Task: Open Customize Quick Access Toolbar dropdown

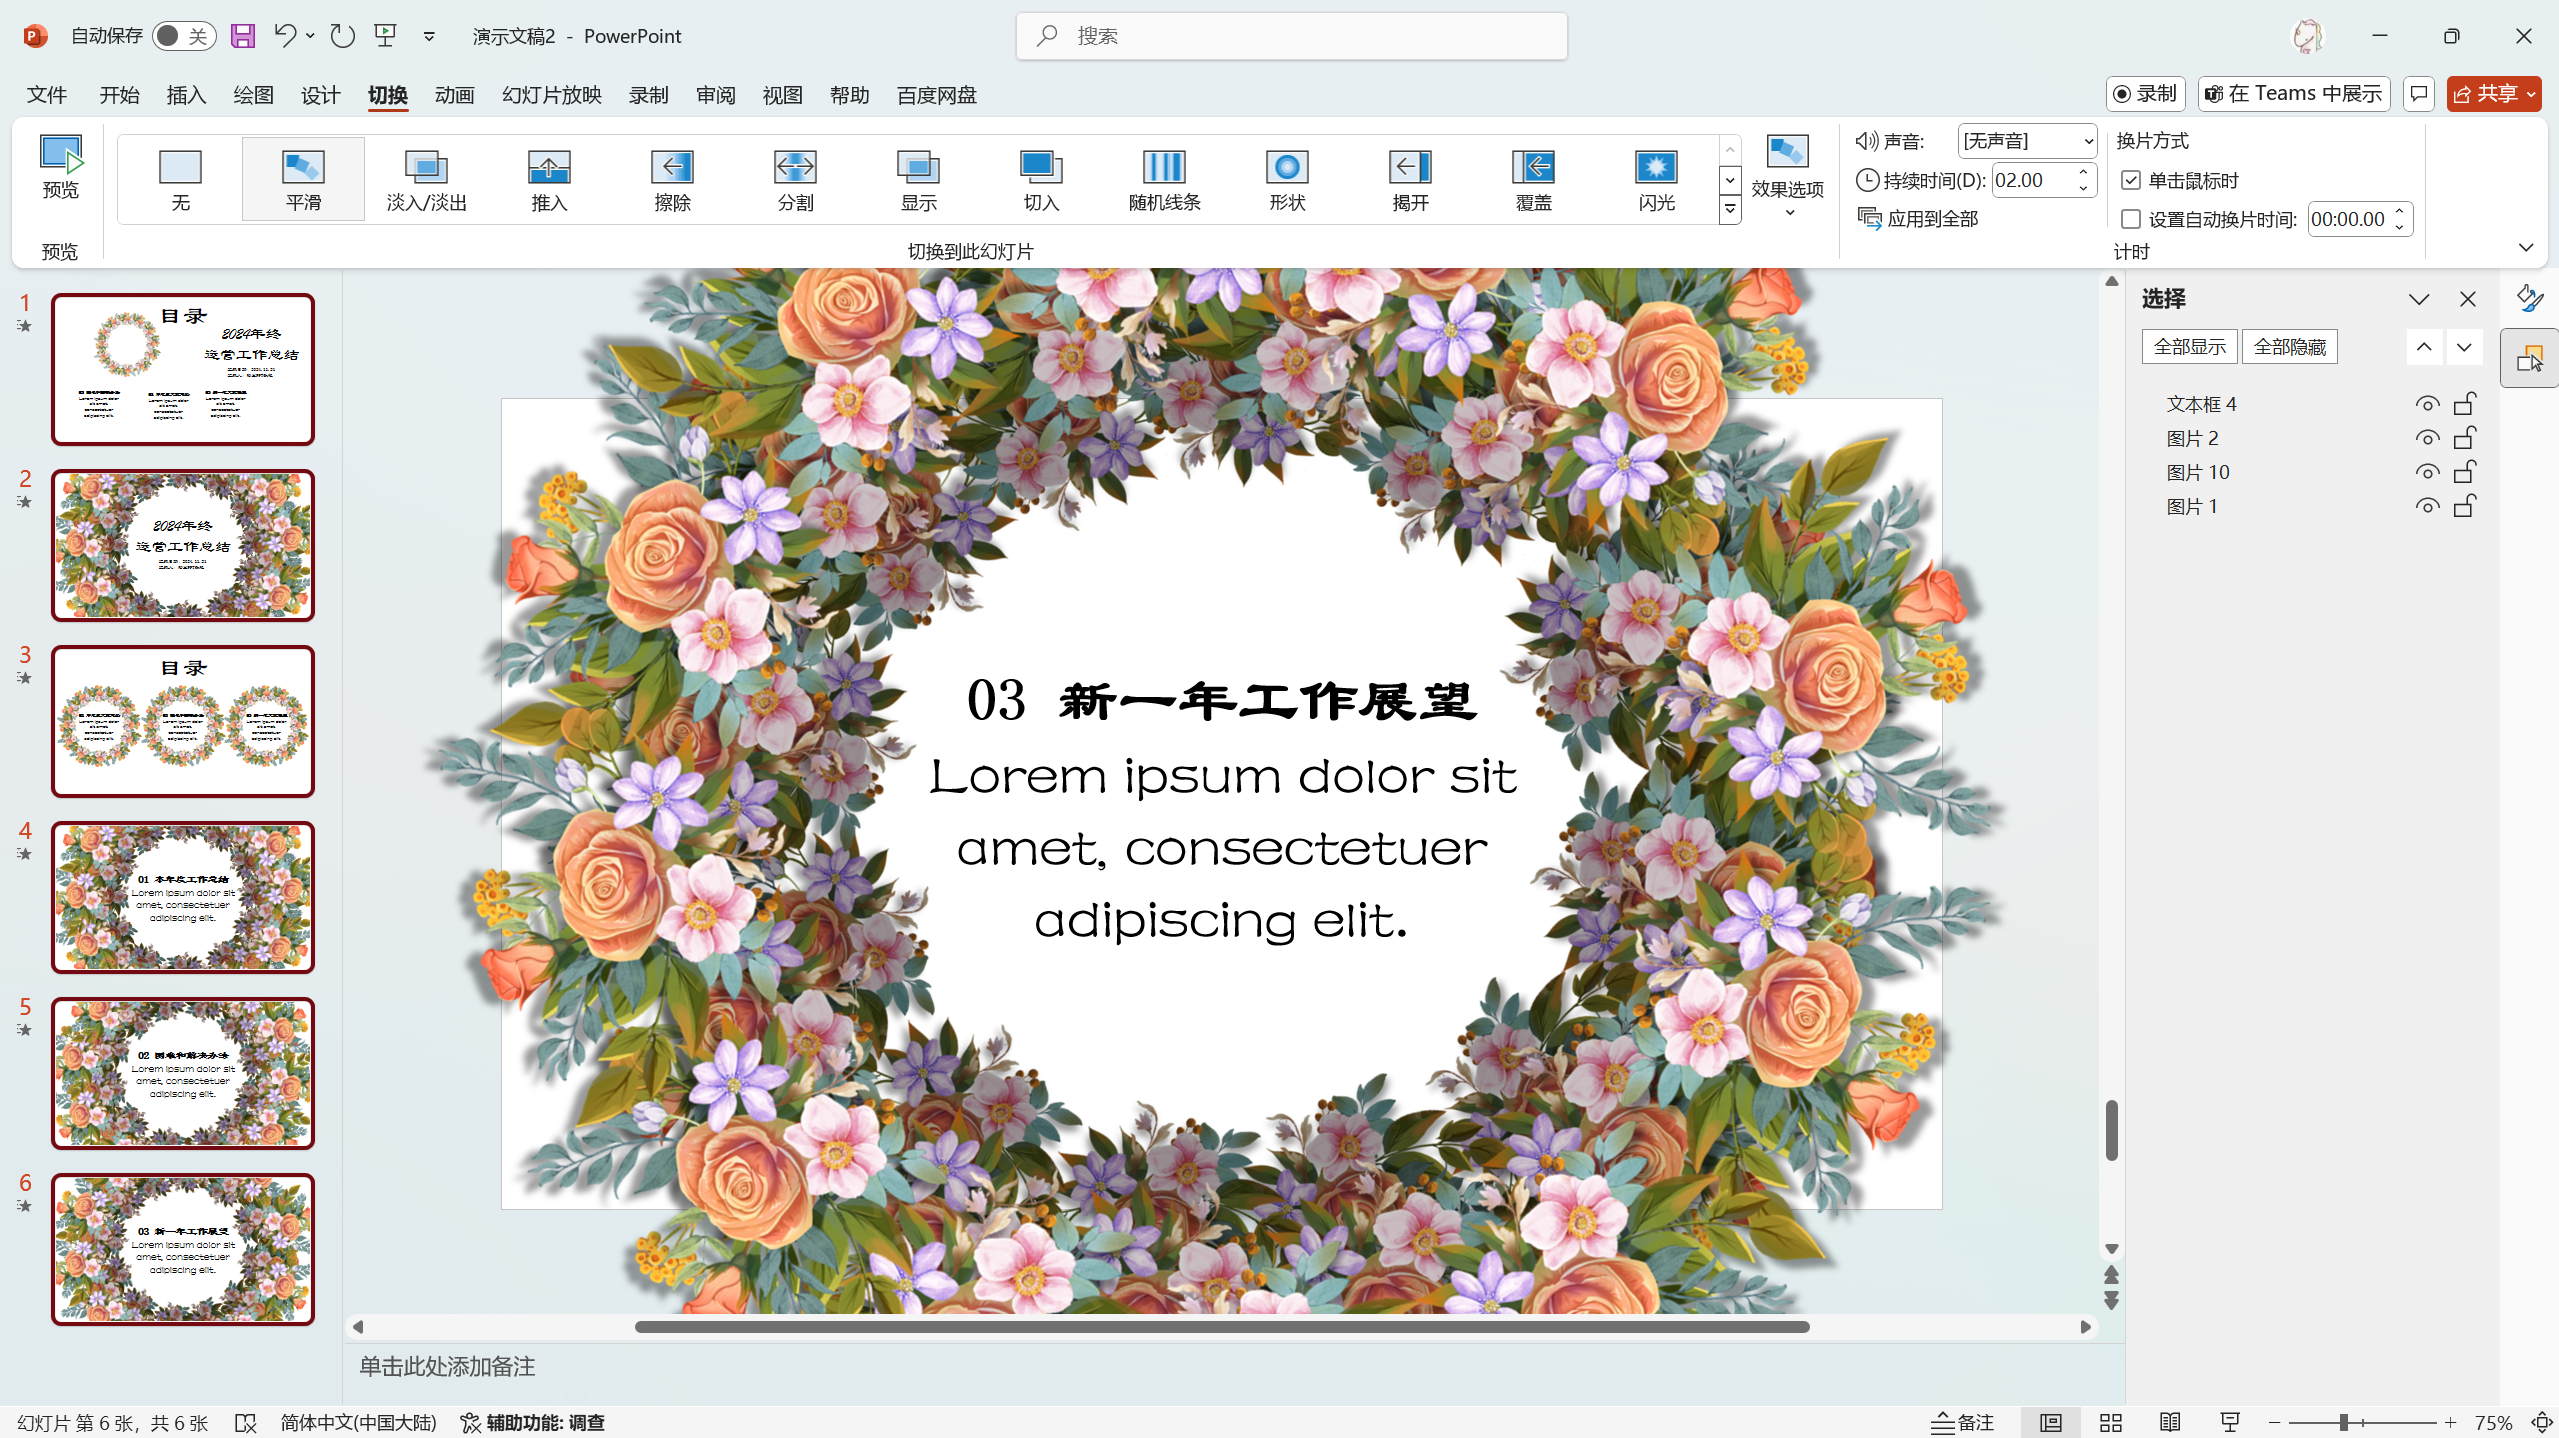Action: [x=429, y=36]
